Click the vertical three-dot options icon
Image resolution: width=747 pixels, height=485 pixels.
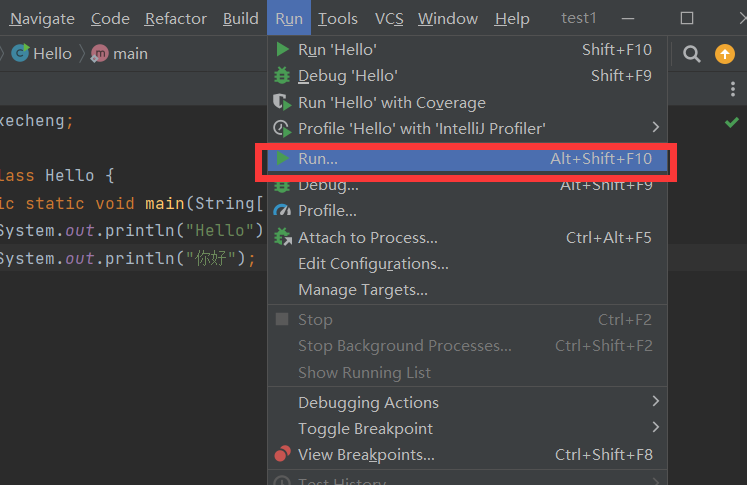tap(733, 89)
